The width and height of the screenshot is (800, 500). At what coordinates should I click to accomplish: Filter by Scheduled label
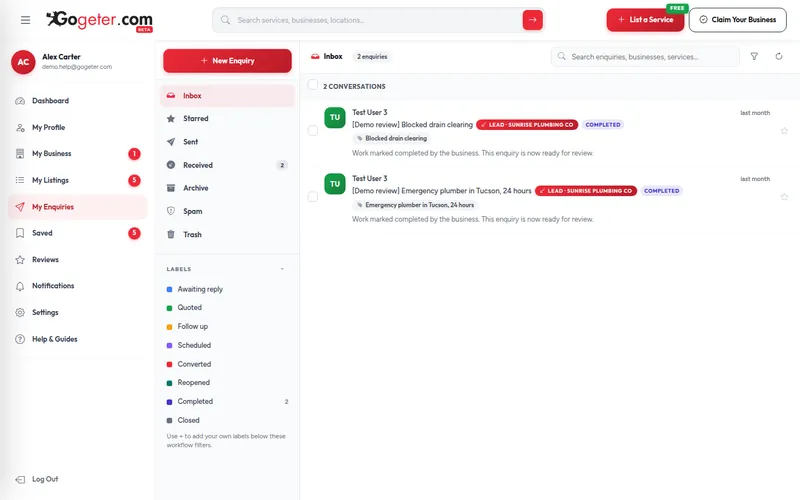228,345
